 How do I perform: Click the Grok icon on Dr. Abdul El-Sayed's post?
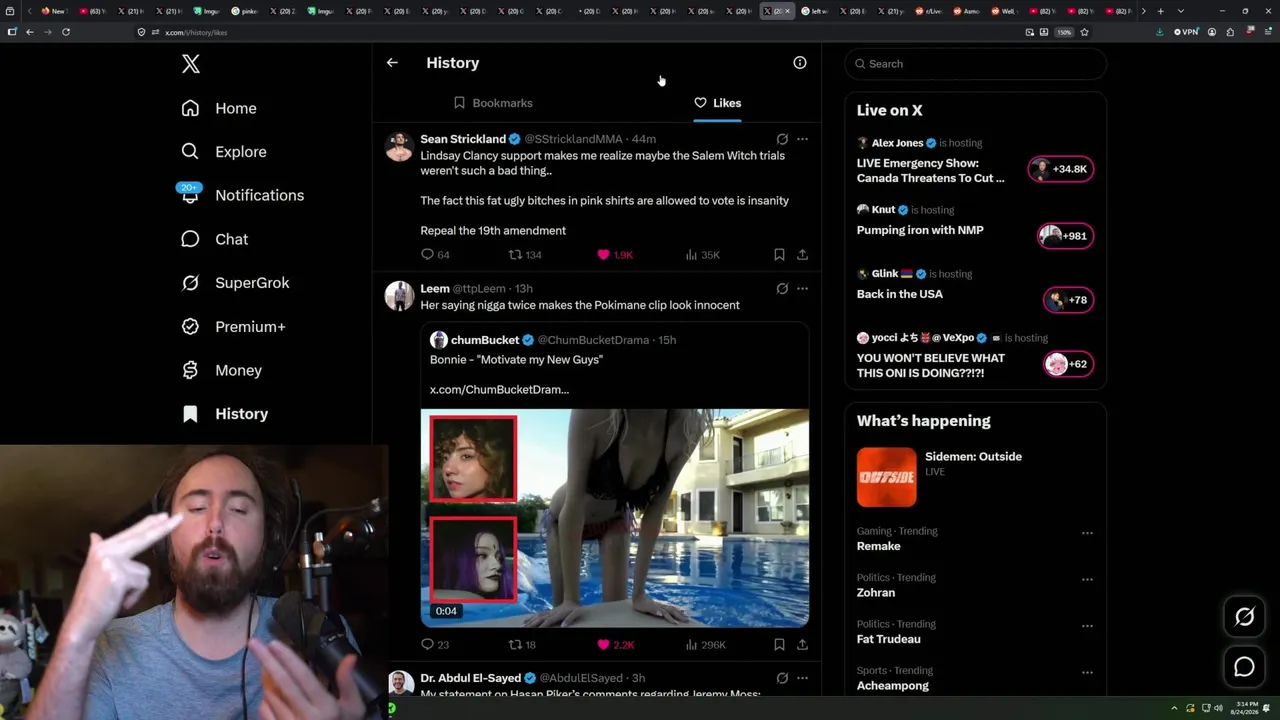click(x=782, y=678)
